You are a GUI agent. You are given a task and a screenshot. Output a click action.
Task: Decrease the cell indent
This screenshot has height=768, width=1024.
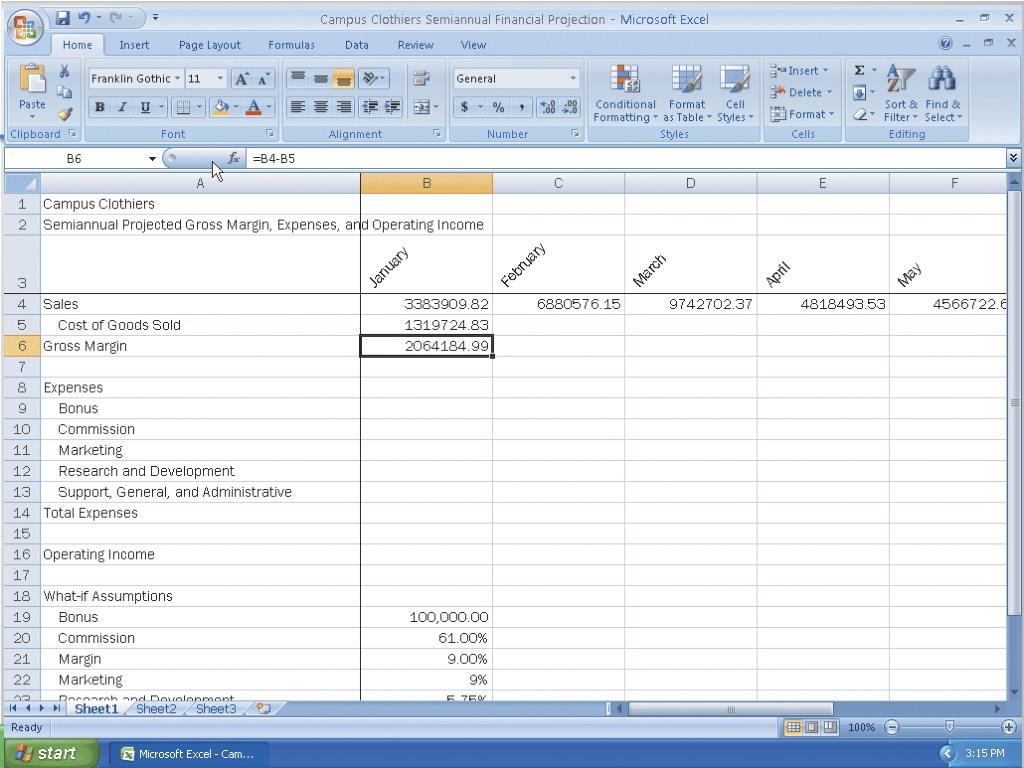[x=370, y=107]
